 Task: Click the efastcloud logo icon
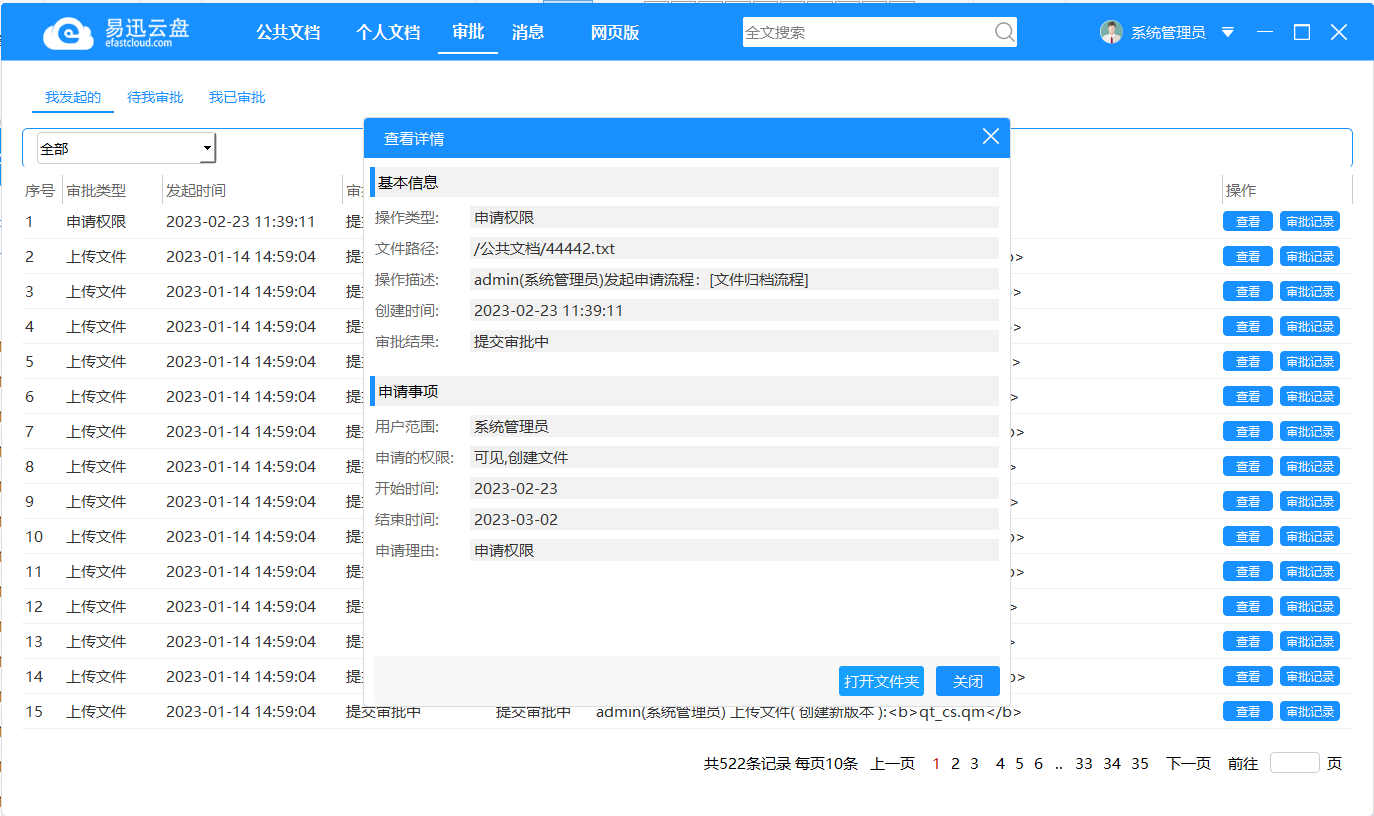click(x=68, y=33)
